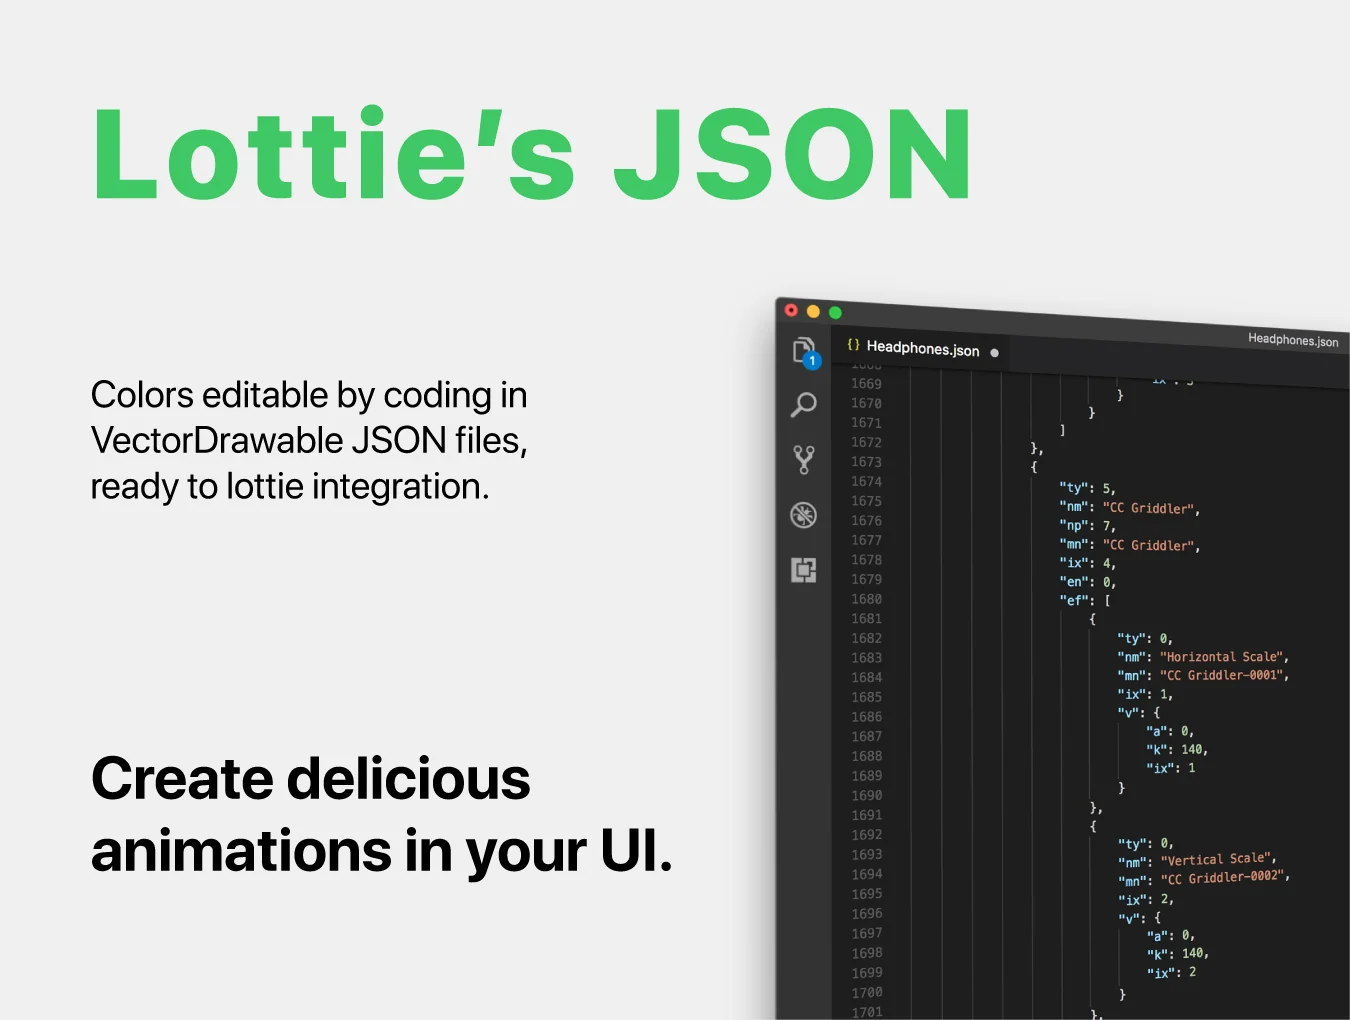Click the Headphones.json window title text

pos(1293,340)
